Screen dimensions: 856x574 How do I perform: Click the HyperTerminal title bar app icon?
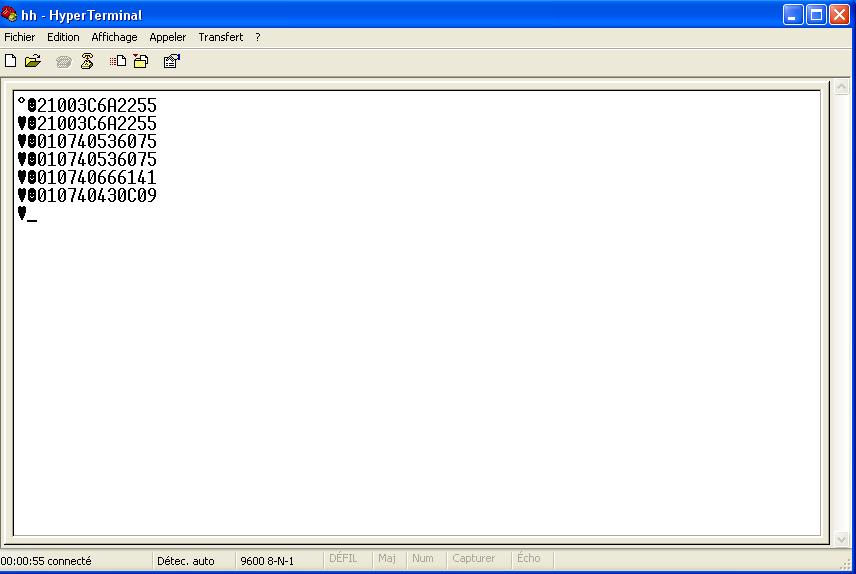coord(9,14)
